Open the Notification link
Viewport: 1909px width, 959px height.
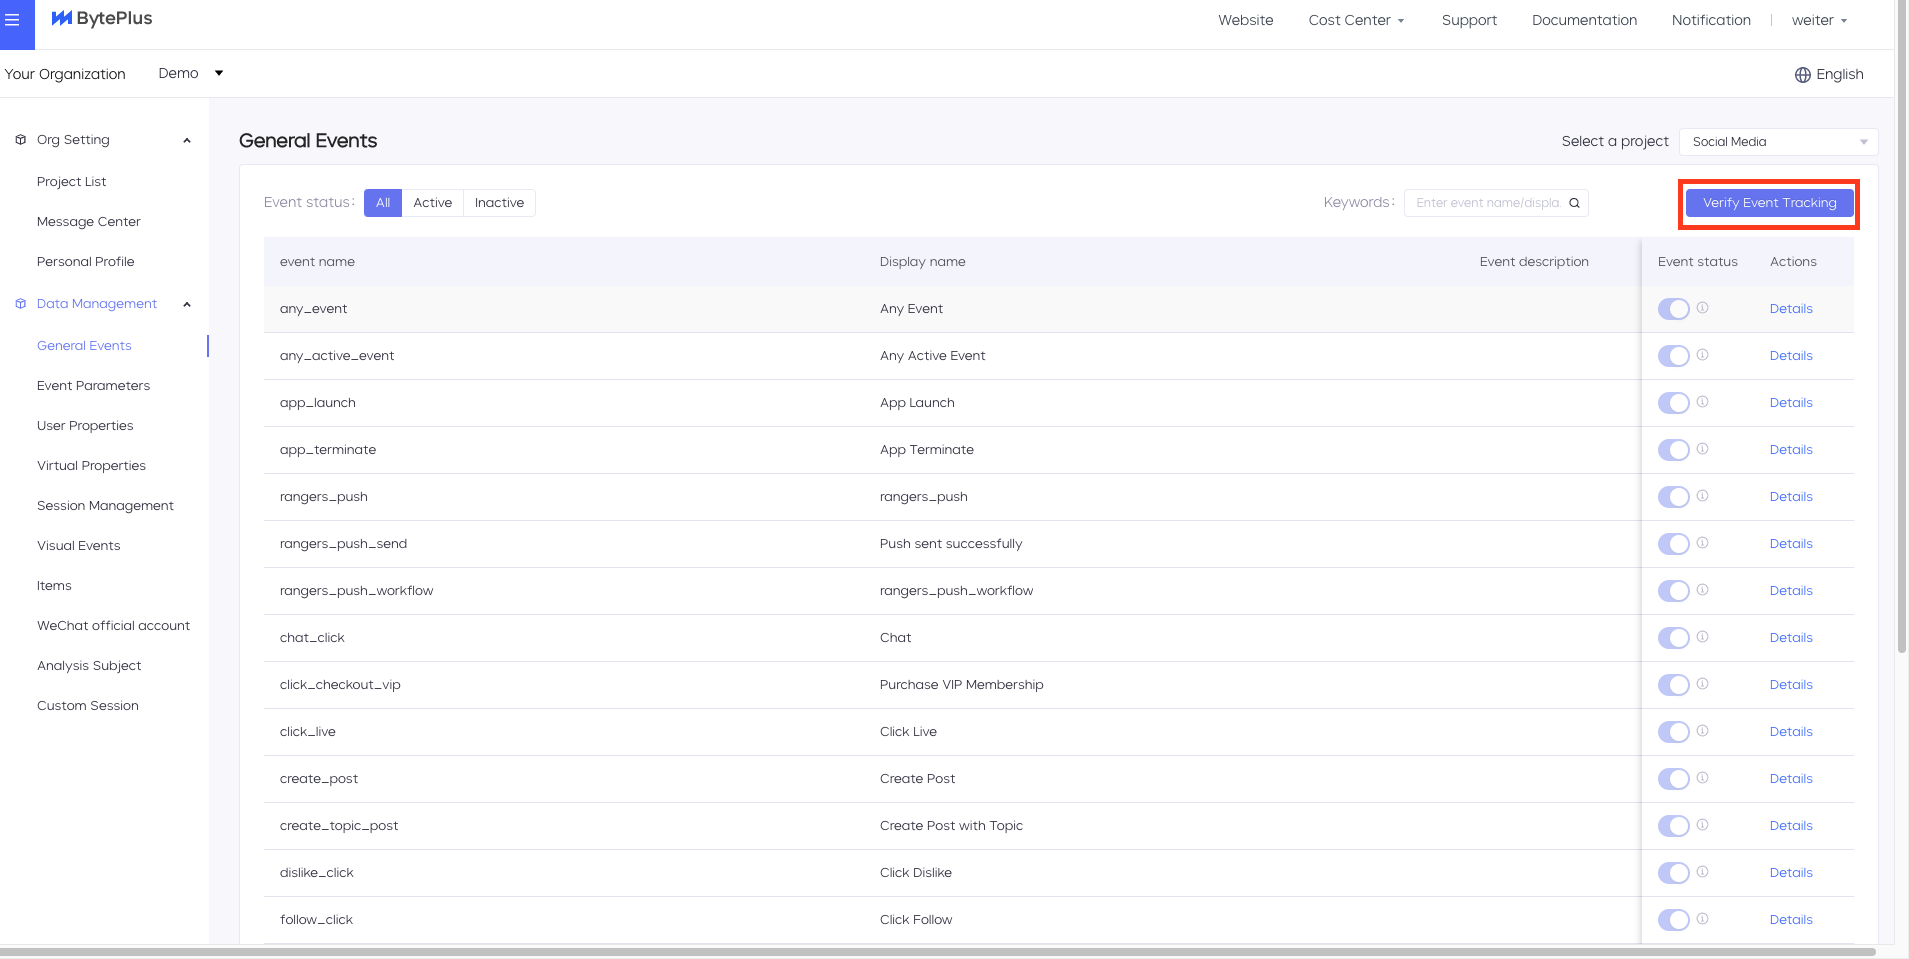pos(1711,20)
